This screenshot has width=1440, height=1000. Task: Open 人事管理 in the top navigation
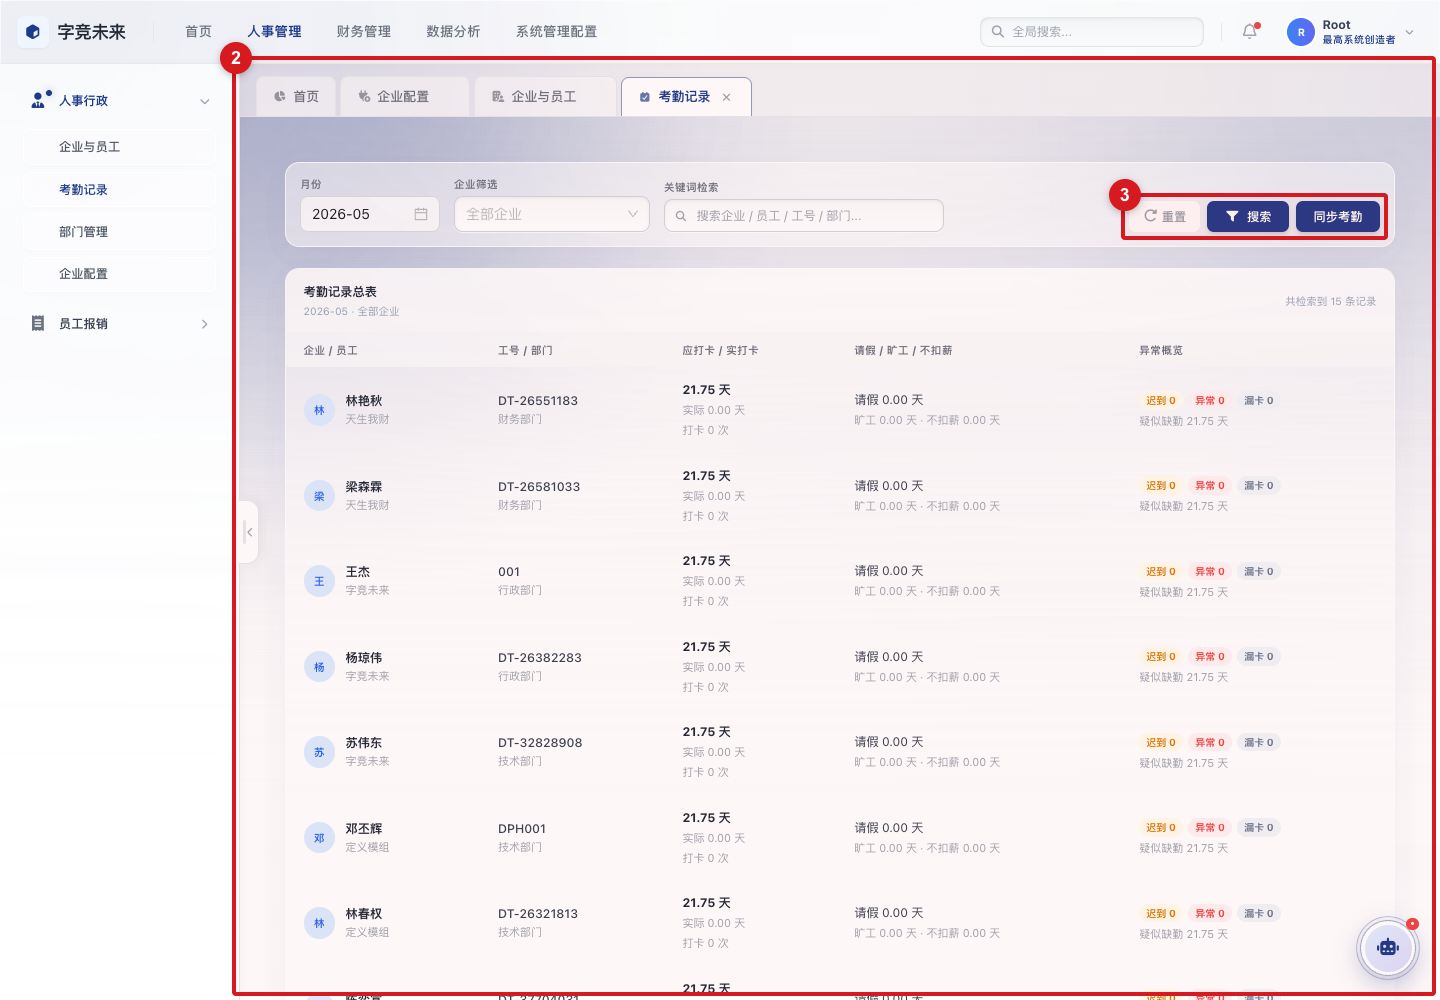[x=274, y=32]
